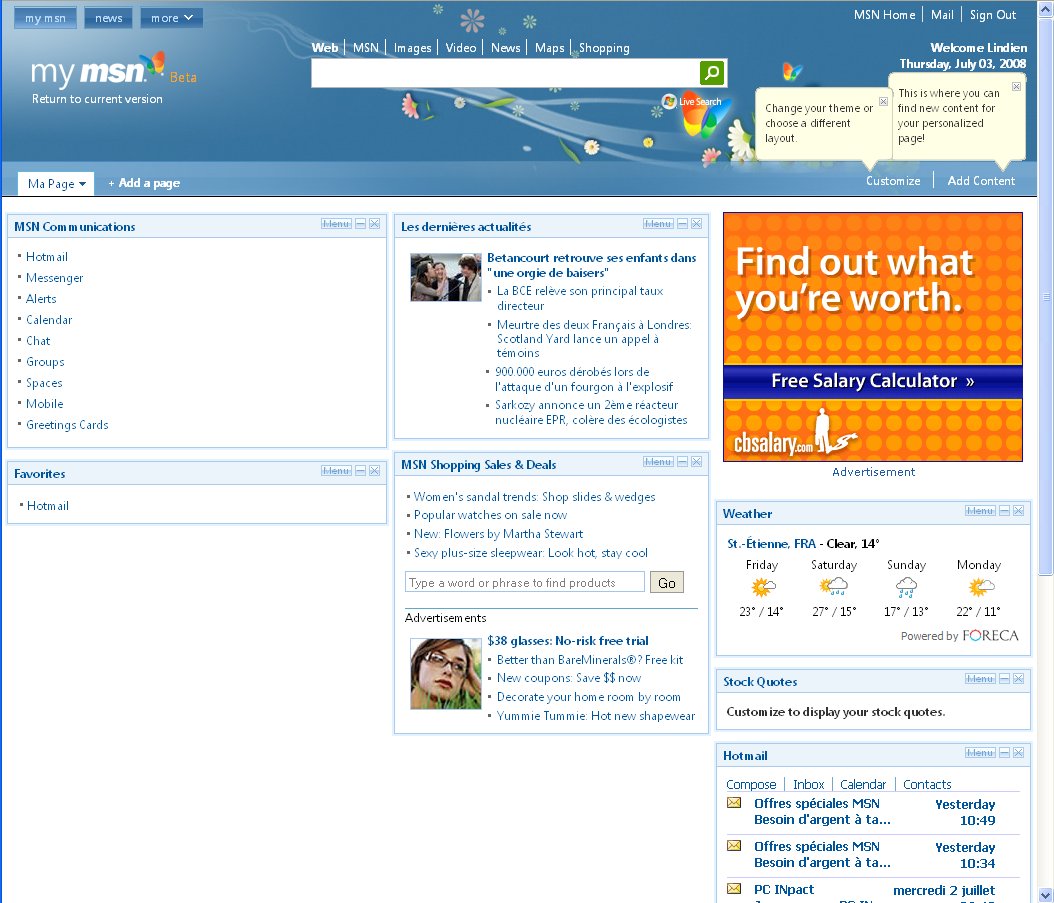Open '$38 glasses: No-risk free trial' link
This screenshot has height=903, width=1054.
point(568,641)
